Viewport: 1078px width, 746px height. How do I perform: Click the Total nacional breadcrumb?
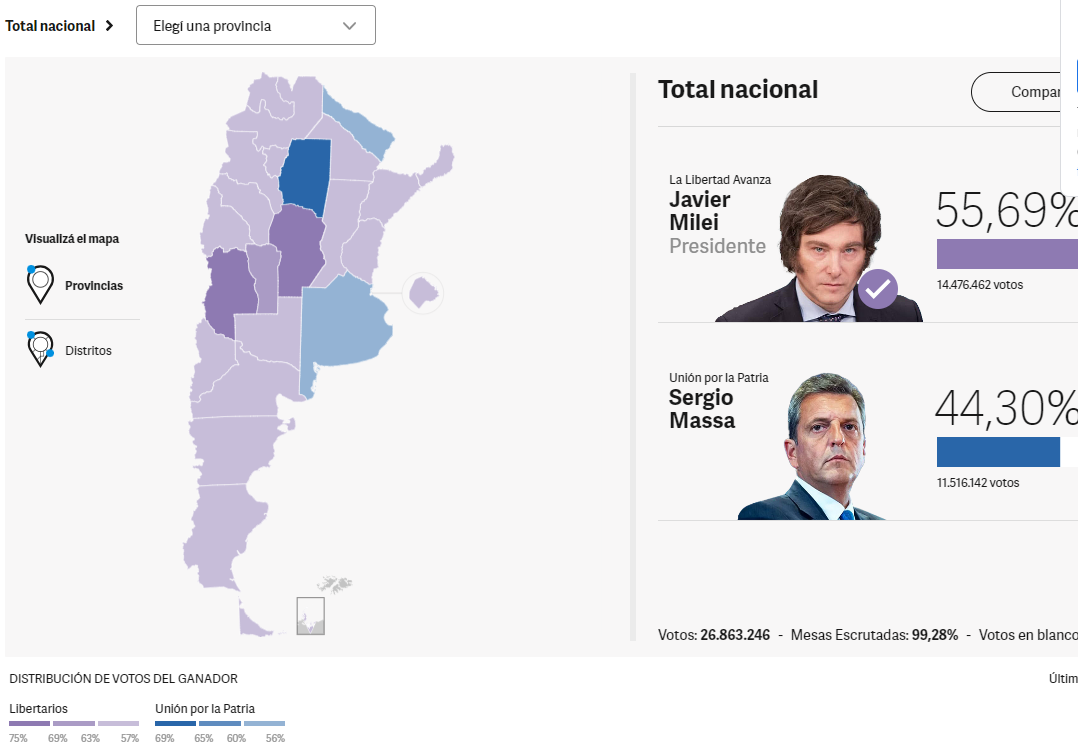[x=50, y=26]
